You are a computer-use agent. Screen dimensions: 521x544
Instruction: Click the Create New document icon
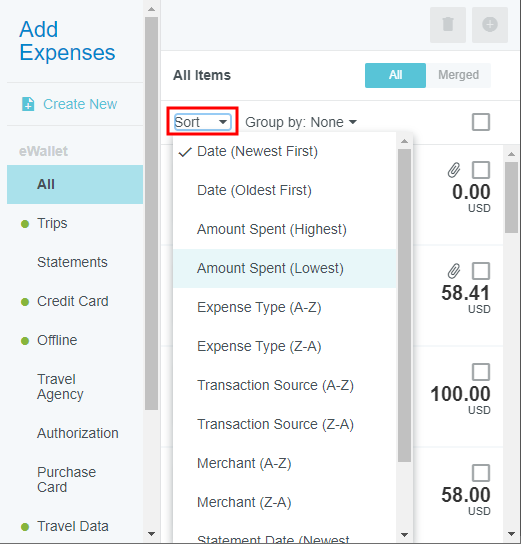[28, 104]
